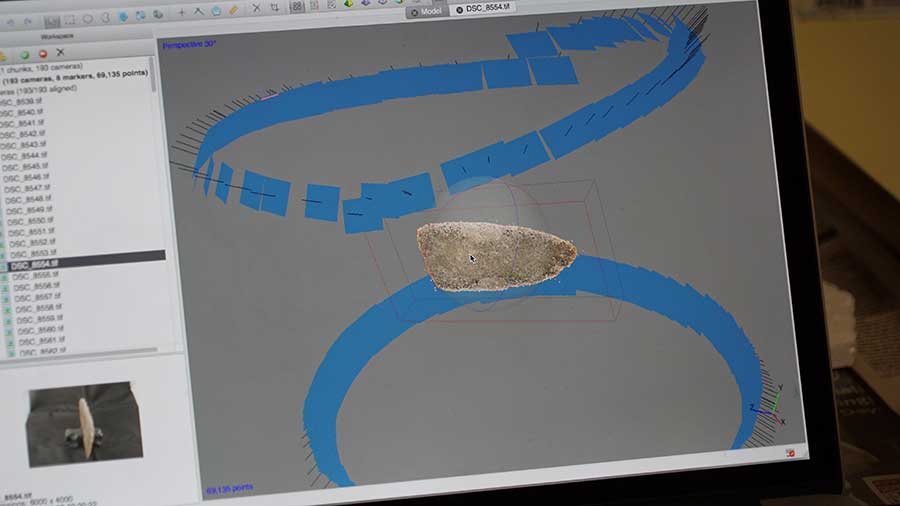Select the Navigation tool in the toolbar
Image resolution: width=900 pixels, height=506 pixels.
coord(52,21)
